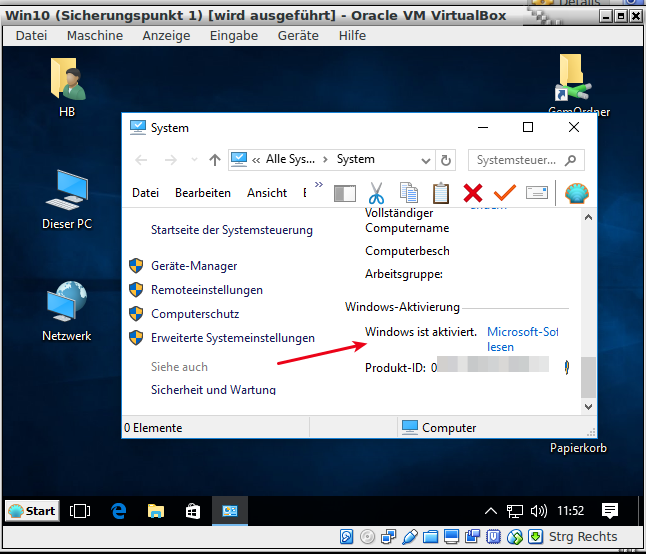Click the network tray icon in taskbar
The image size is (646, 554).
pyautogui.click(x=515, y=511)
